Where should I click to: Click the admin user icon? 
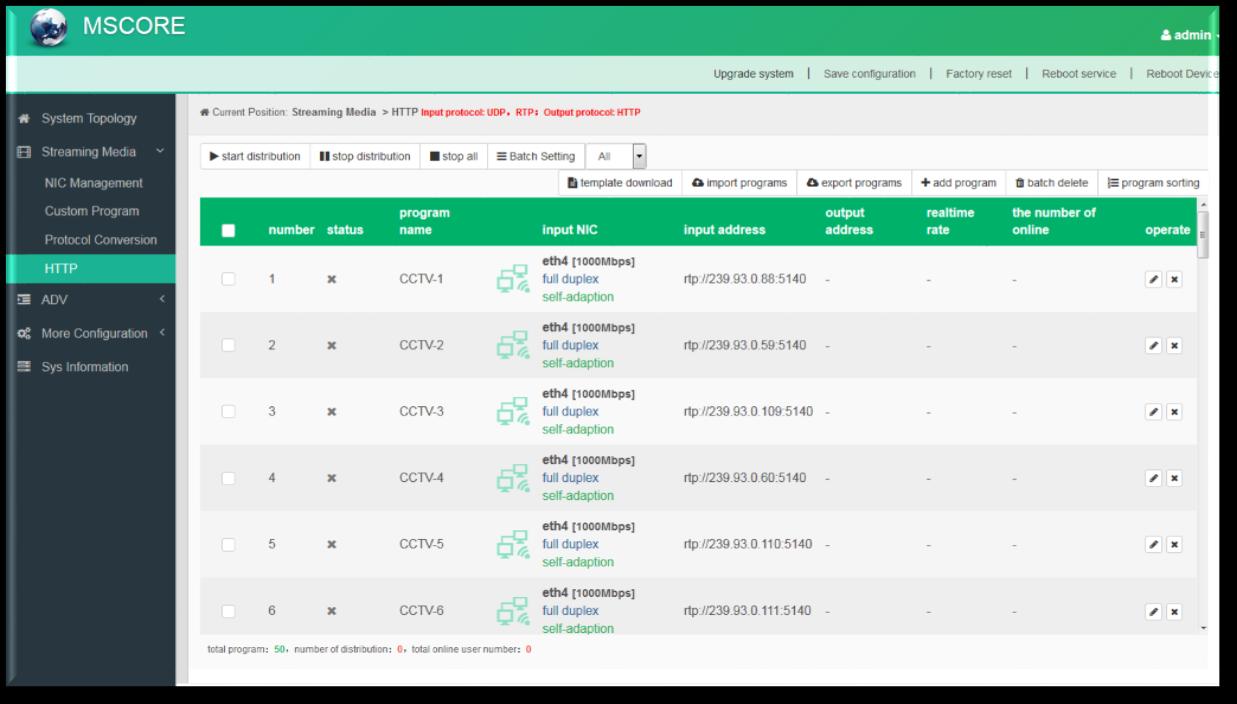click(1166, 36)
